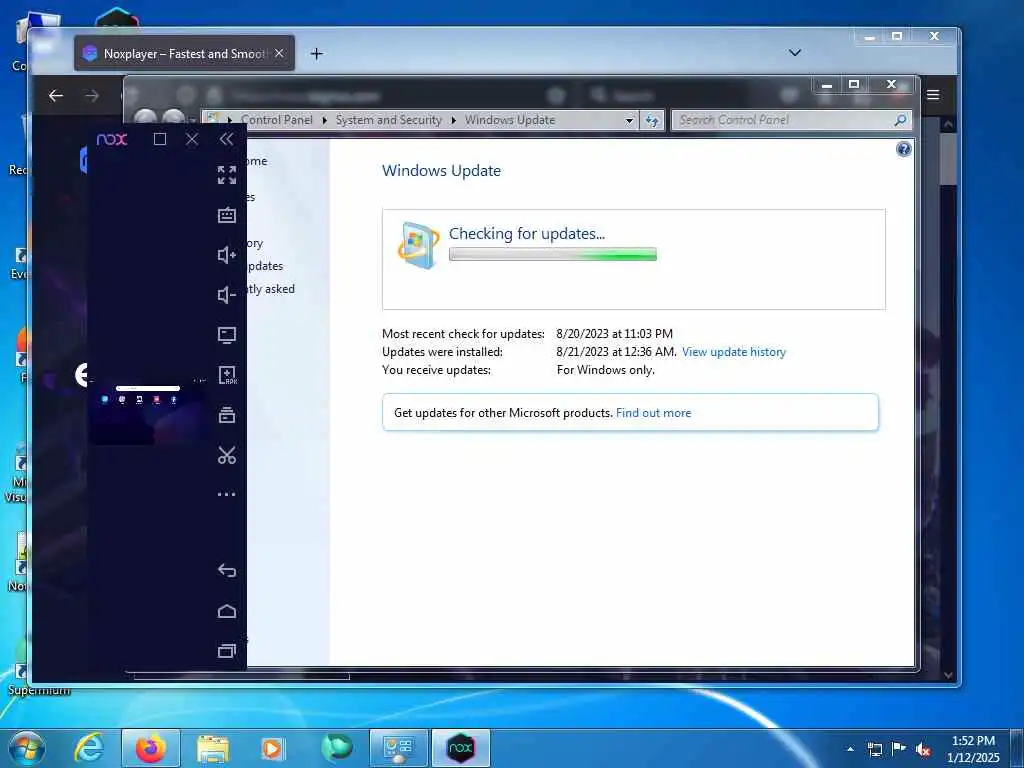Click the 'Windows Update' heading

[x=441, y=170]
